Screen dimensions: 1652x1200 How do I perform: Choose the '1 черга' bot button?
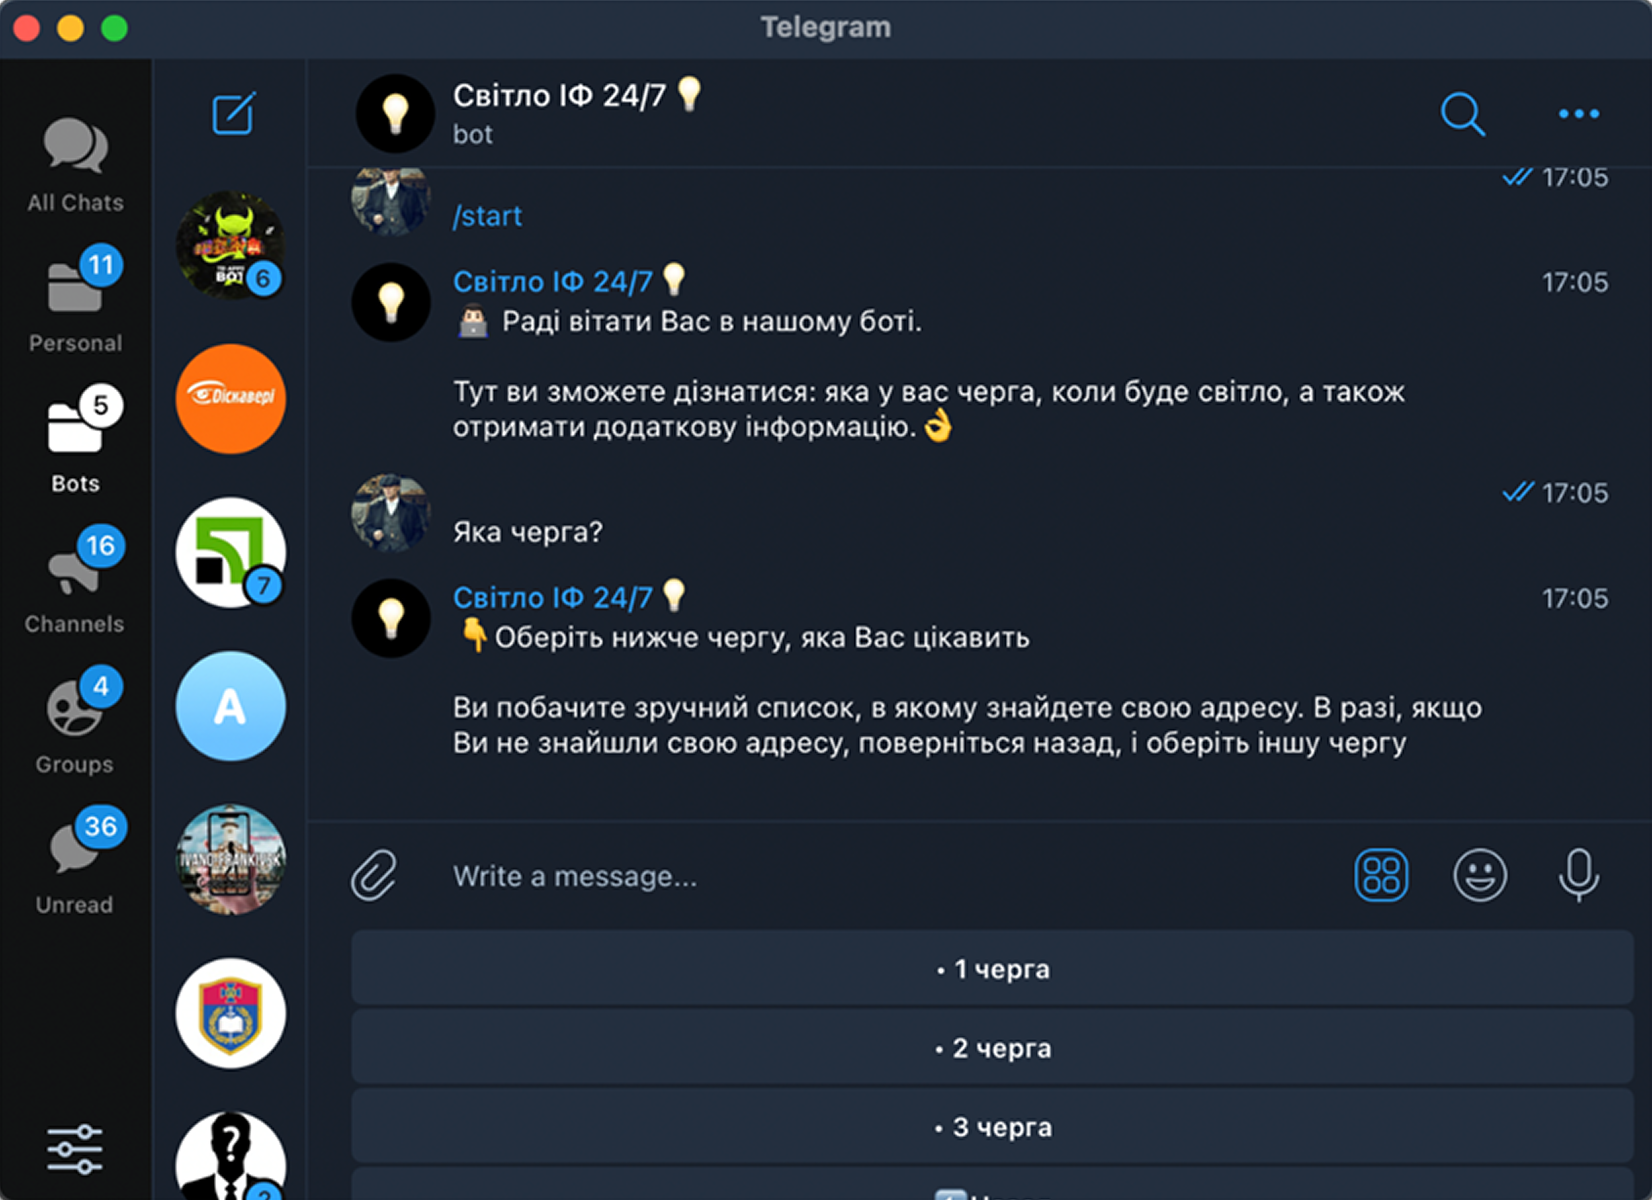click(992, 968)
